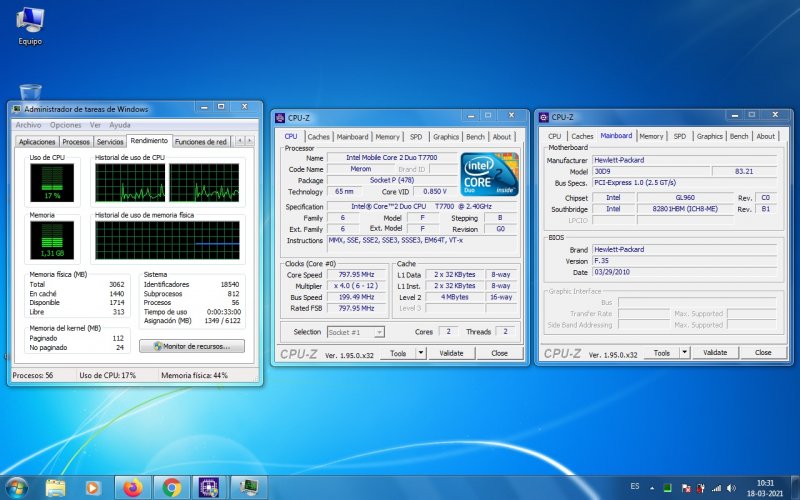Launch Google Chrome from the taskbar

coord(171,487)
